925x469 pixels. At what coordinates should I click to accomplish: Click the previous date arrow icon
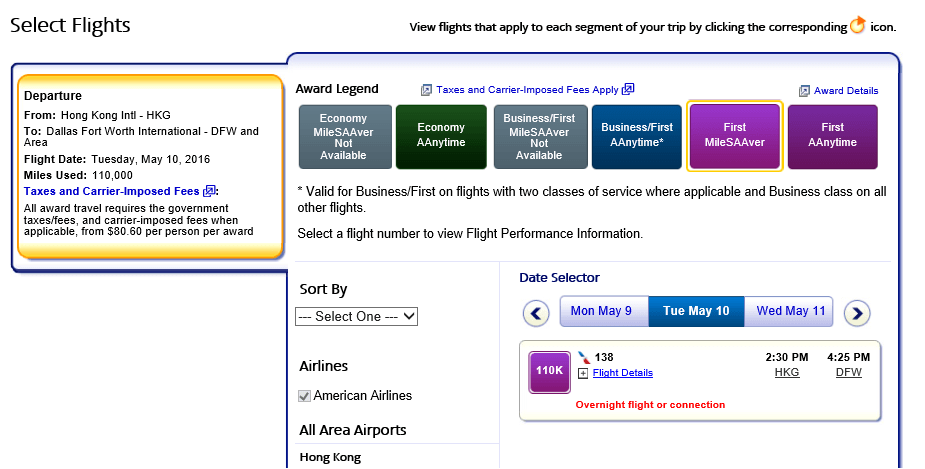pyautogui.click(x=536, y=313)
